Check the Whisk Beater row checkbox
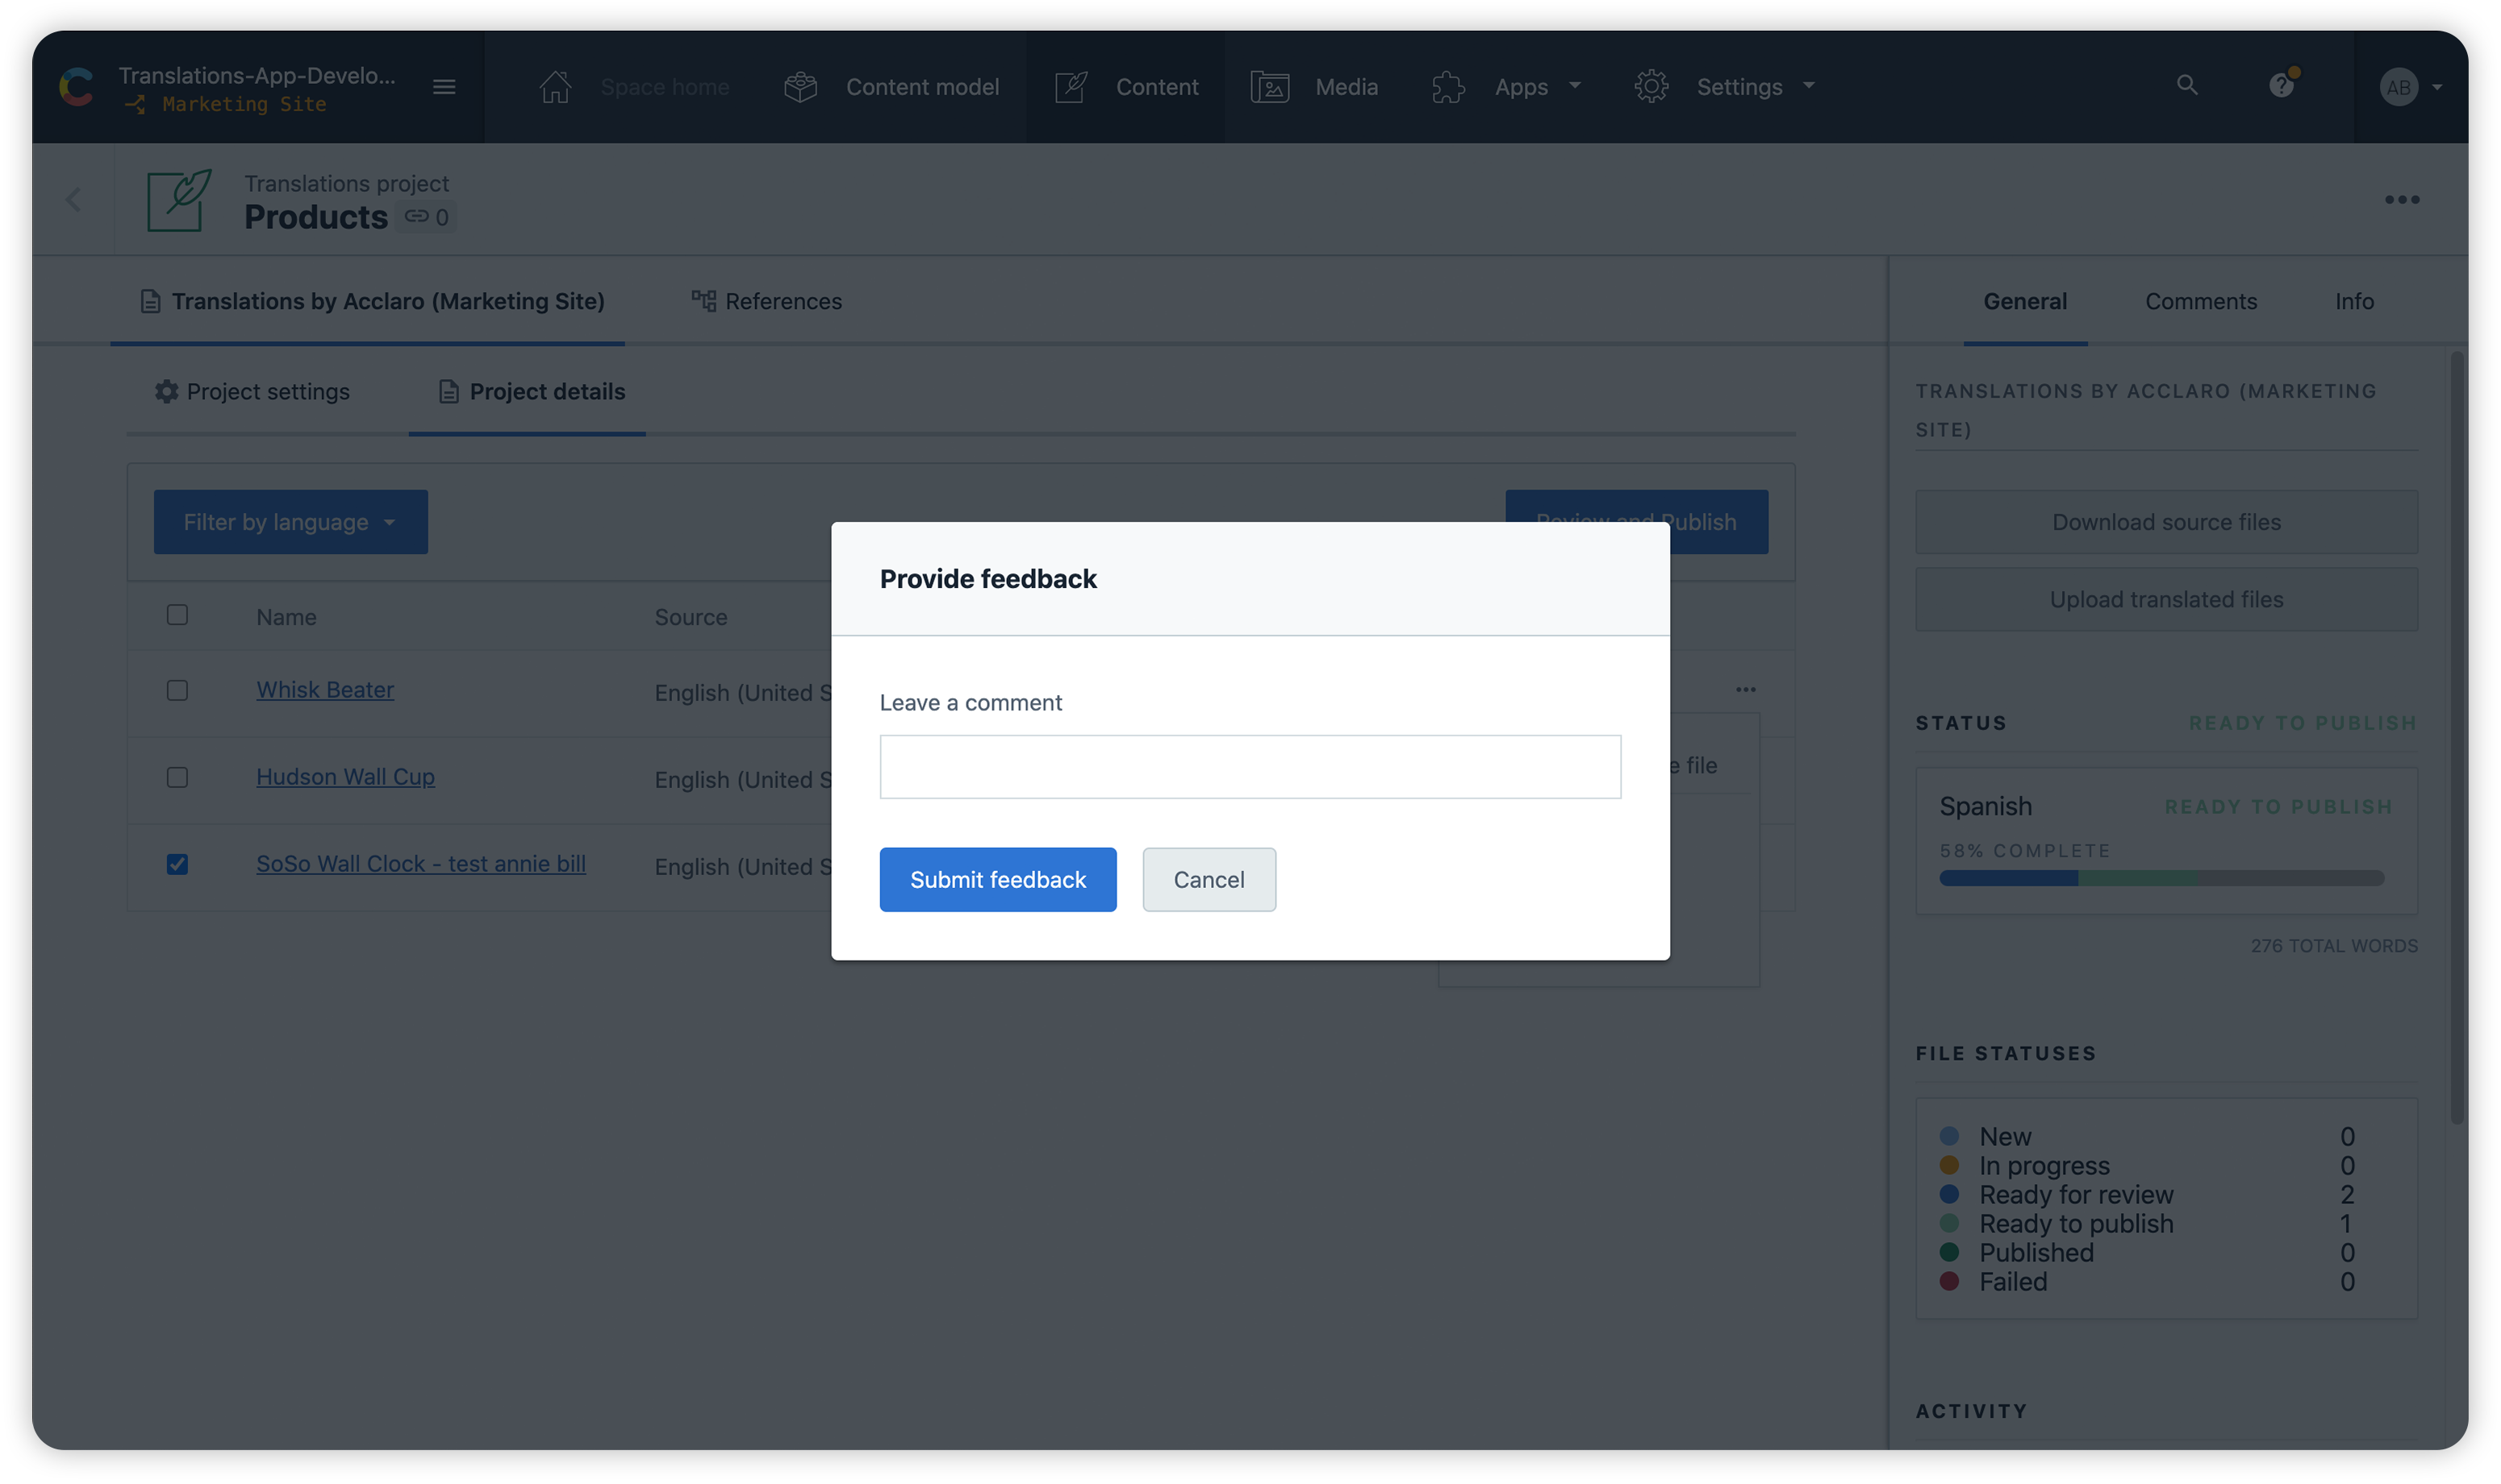The width and height of the screenshot is (2501, 1484). (177, 691)
